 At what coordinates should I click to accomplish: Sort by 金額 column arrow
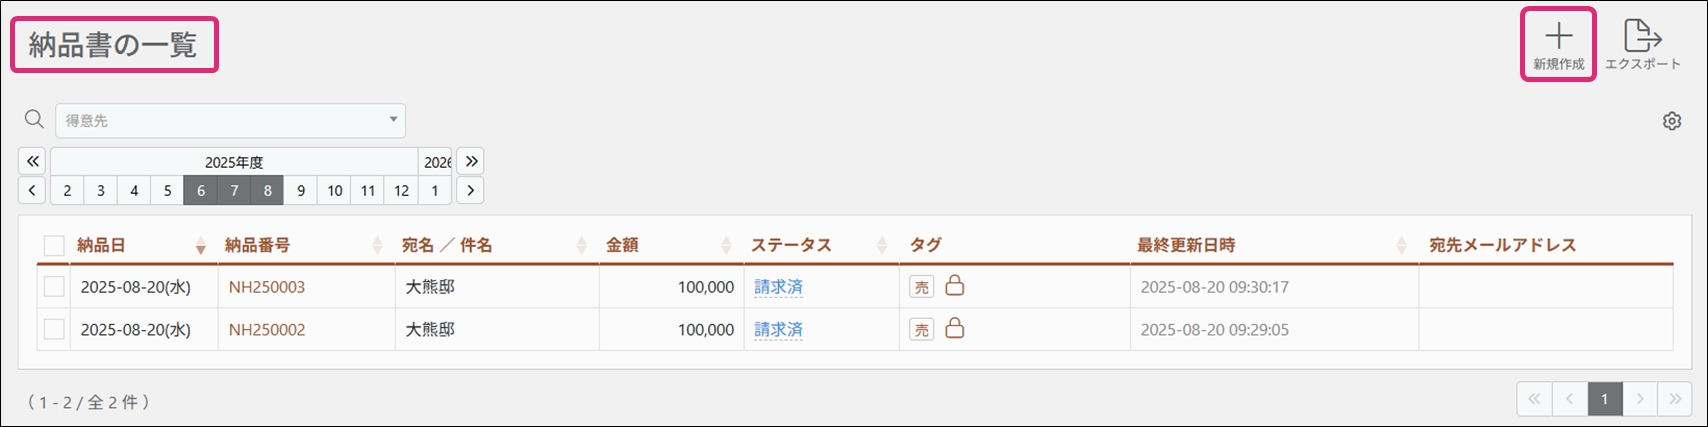pyautogui.click(x=727, y=245)
